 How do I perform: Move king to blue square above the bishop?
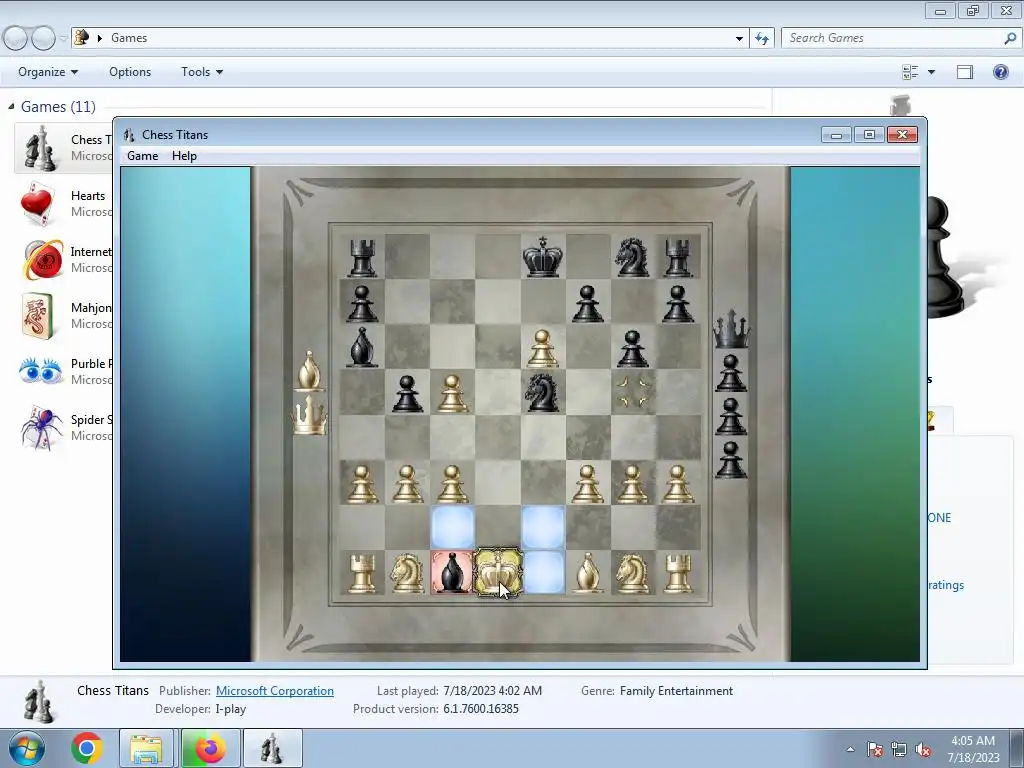(452, 527)
